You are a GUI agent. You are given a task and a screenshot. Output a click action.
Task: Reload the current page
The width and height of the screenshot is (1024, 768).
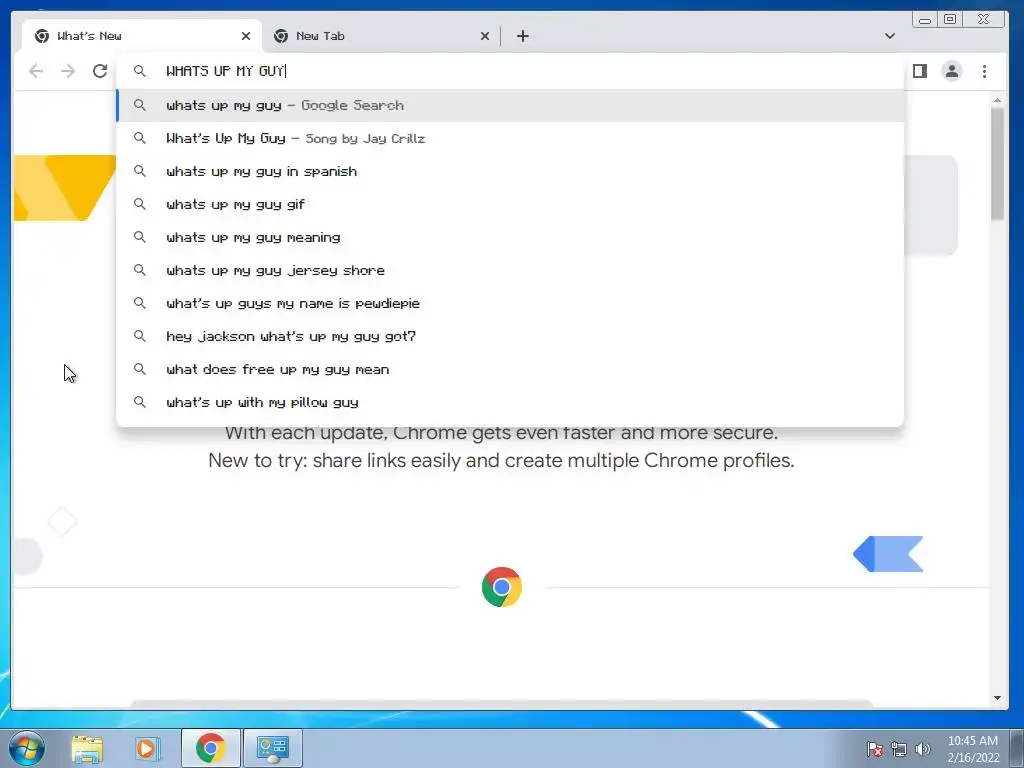(100, 71)
